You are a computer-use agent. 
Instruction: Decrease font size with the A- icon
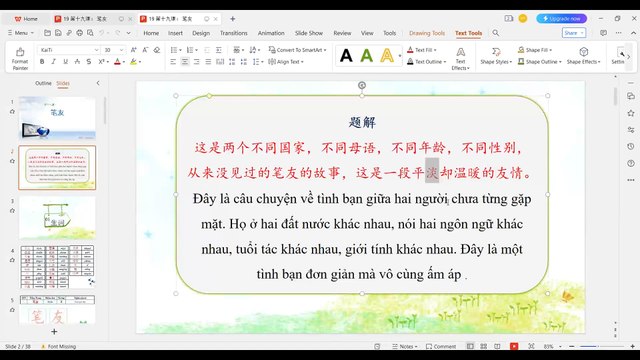tap(145, 50)
